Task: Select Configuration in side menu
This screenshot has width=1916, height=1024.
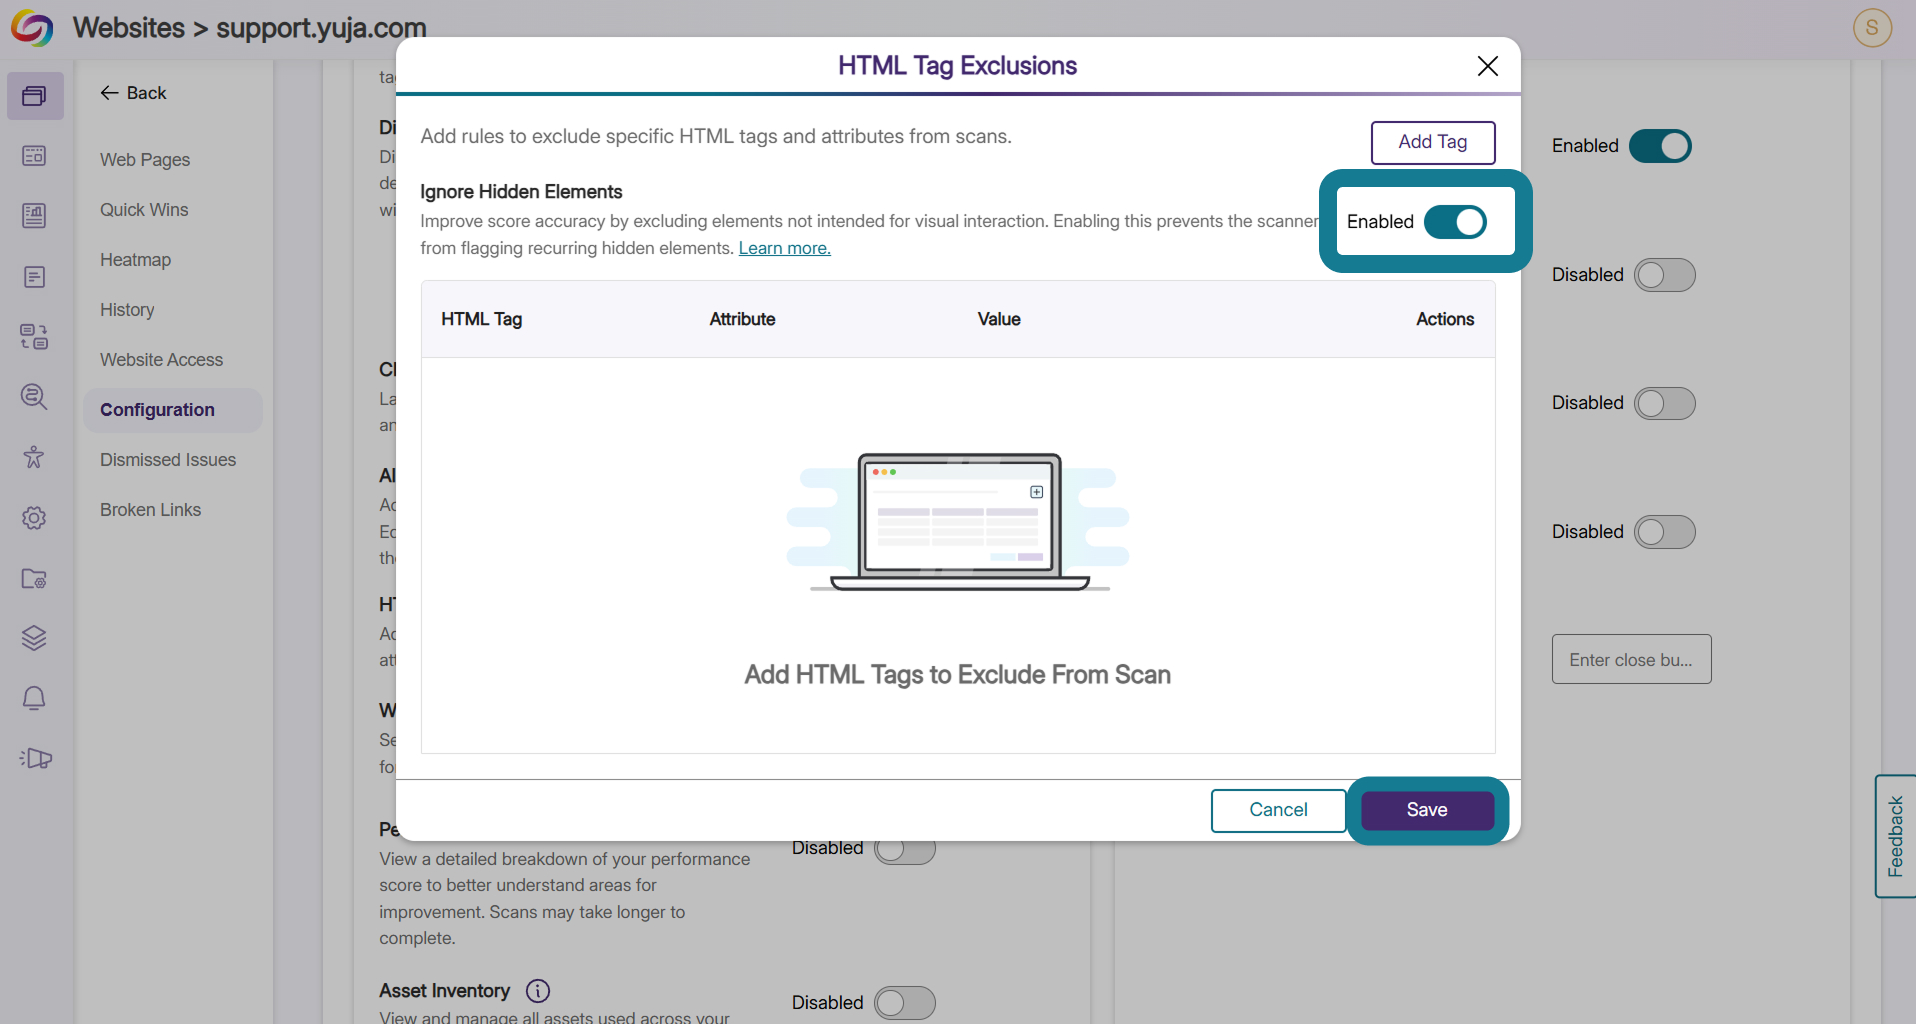Action: pos(172,410)
